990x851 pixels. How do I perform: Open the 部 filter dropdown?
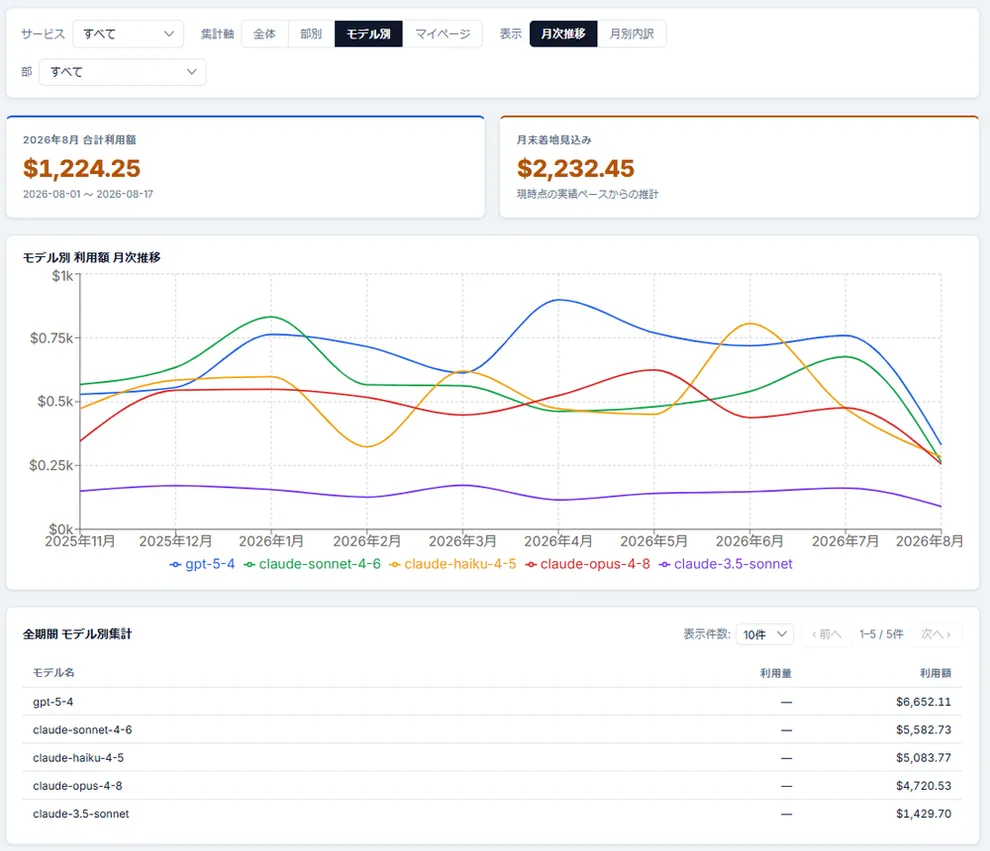point(122,72)
